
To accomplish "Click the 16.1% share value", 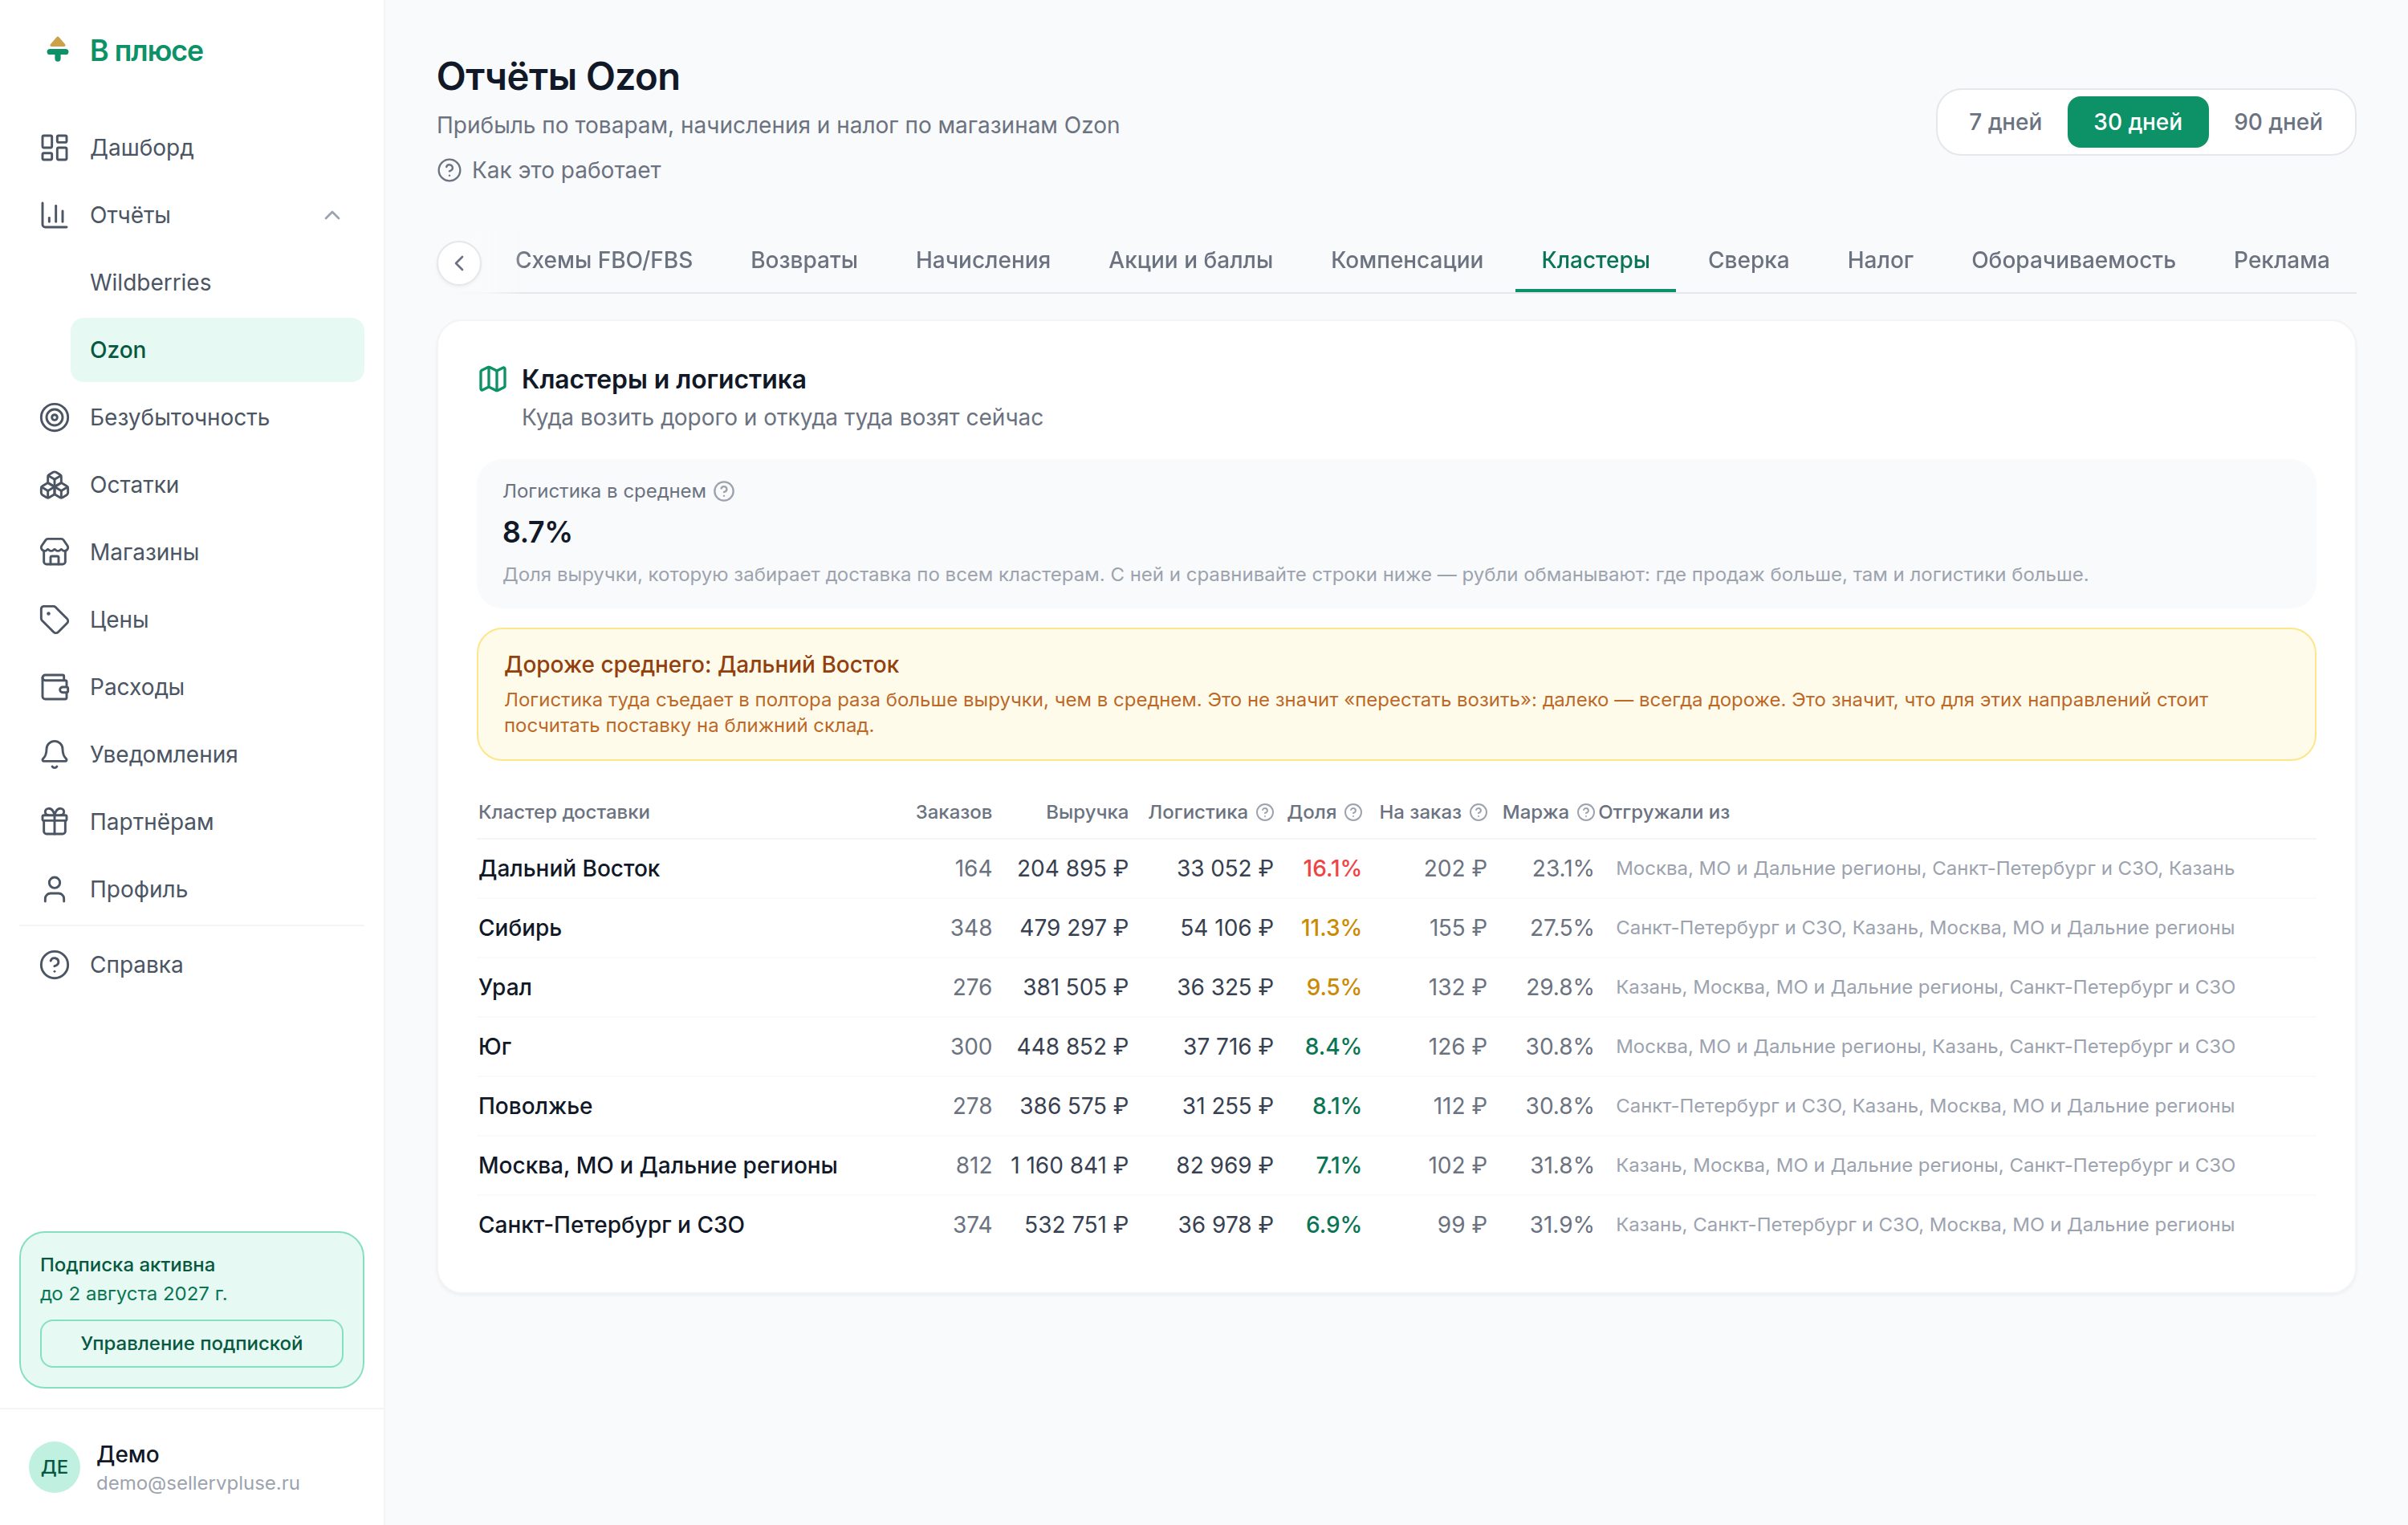I will point(1331,868).
